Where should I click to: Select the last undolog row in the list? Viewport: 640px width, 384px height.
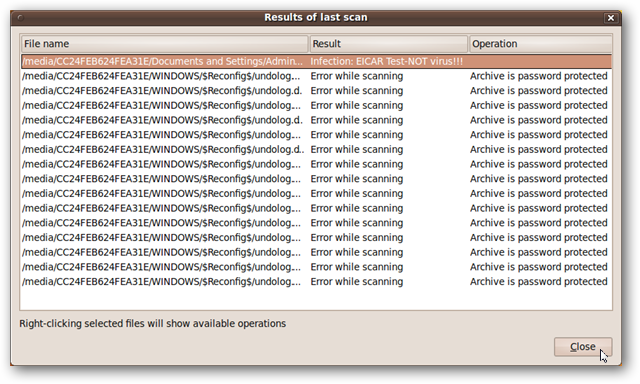point(316,282)
